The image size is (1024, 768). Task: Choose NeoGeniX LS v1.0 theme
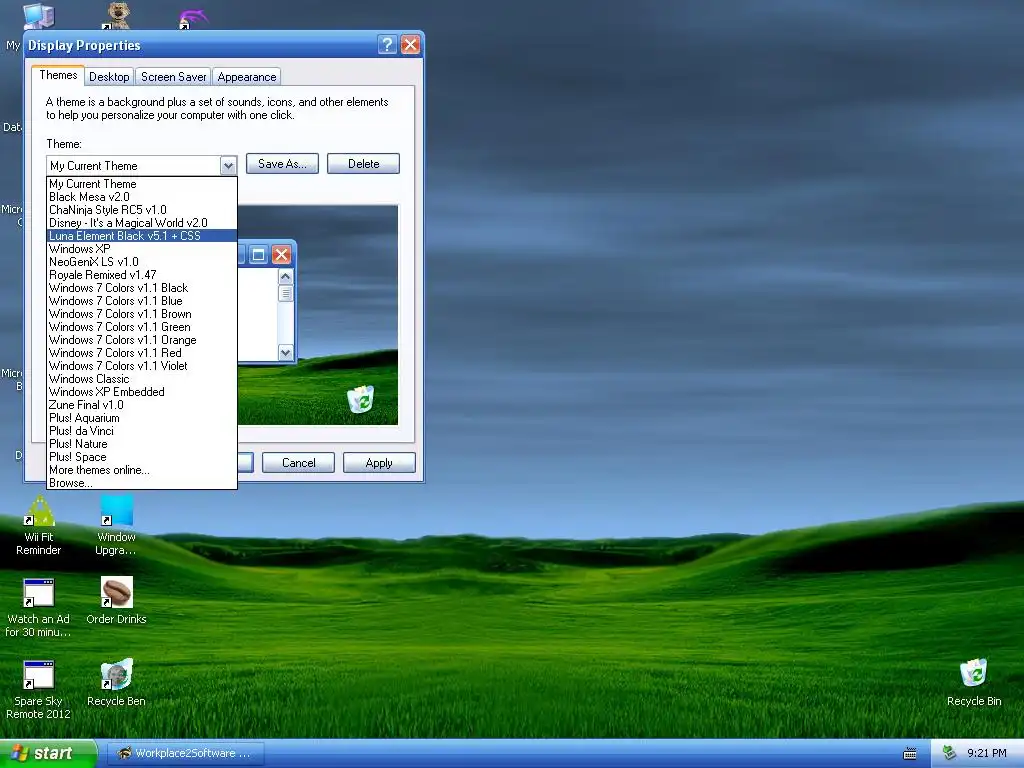pyautogui.click(x=142, y=262)
